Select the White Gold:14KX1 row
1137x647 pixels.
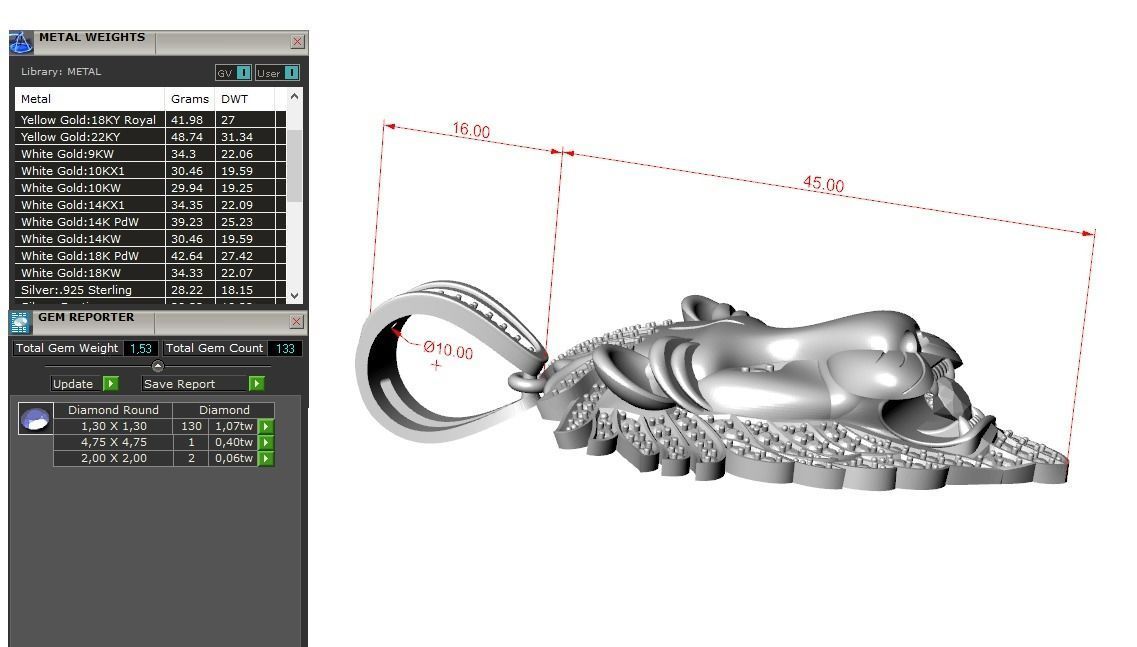pyautogui.click(x=150, y=205)
